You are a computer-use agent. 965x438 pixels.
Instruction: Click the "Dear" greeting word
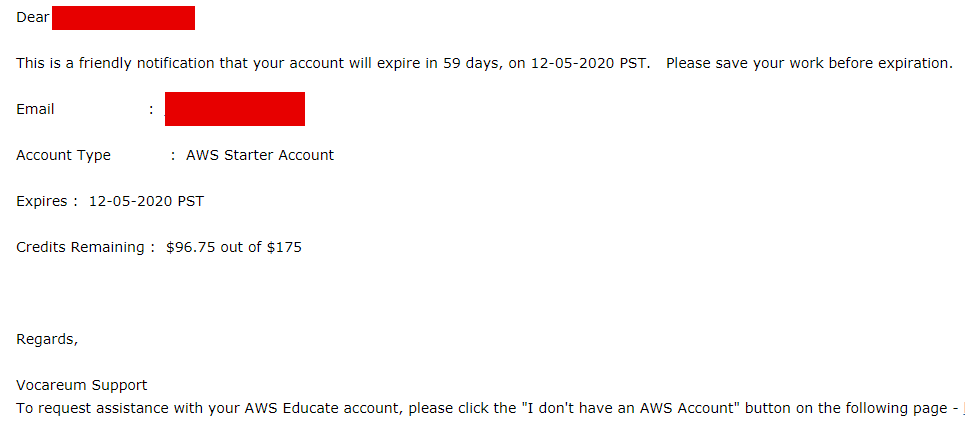[x=32, y=18]
